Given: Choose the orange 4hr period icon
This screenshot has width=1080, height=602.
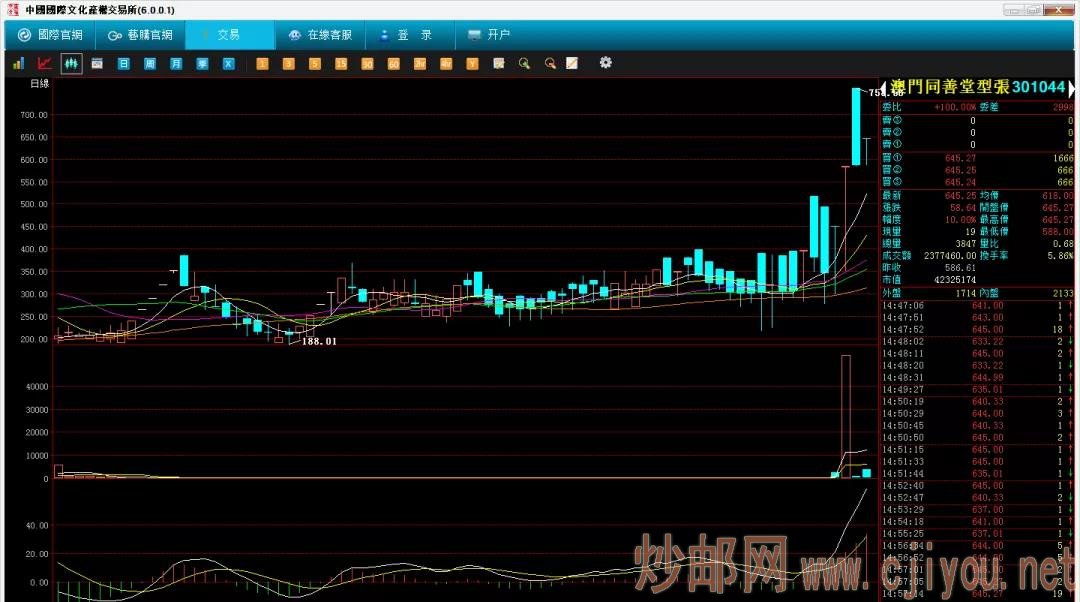Looking at the screenshot, I should (x=446, y=63).
